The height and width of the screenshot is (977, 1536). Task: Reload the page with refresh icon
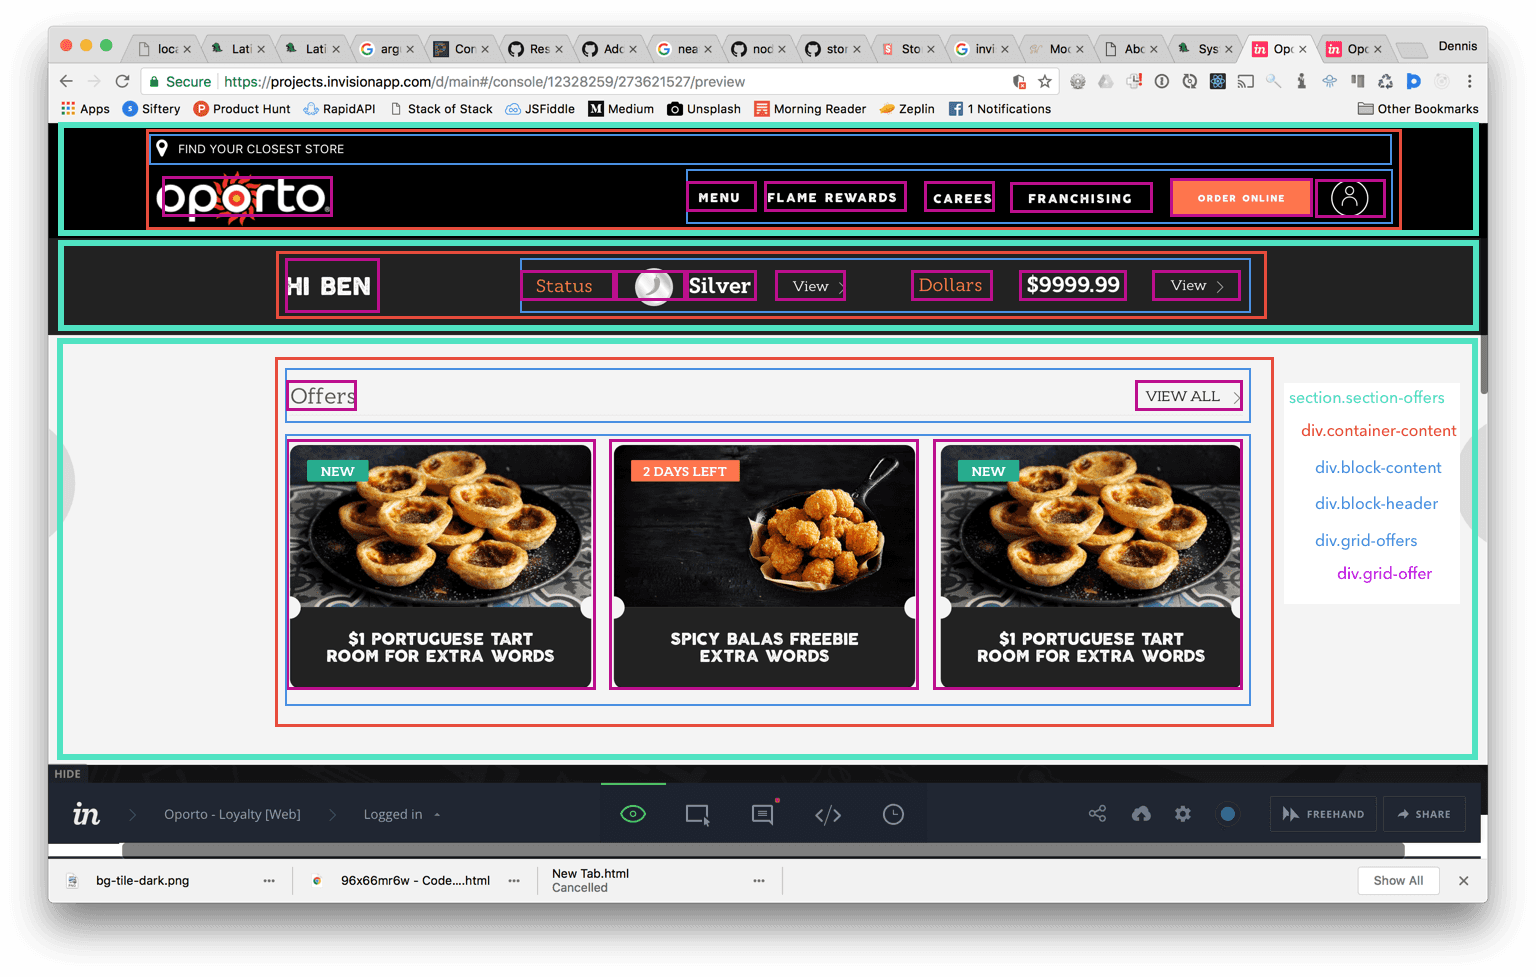click(122, 81)
